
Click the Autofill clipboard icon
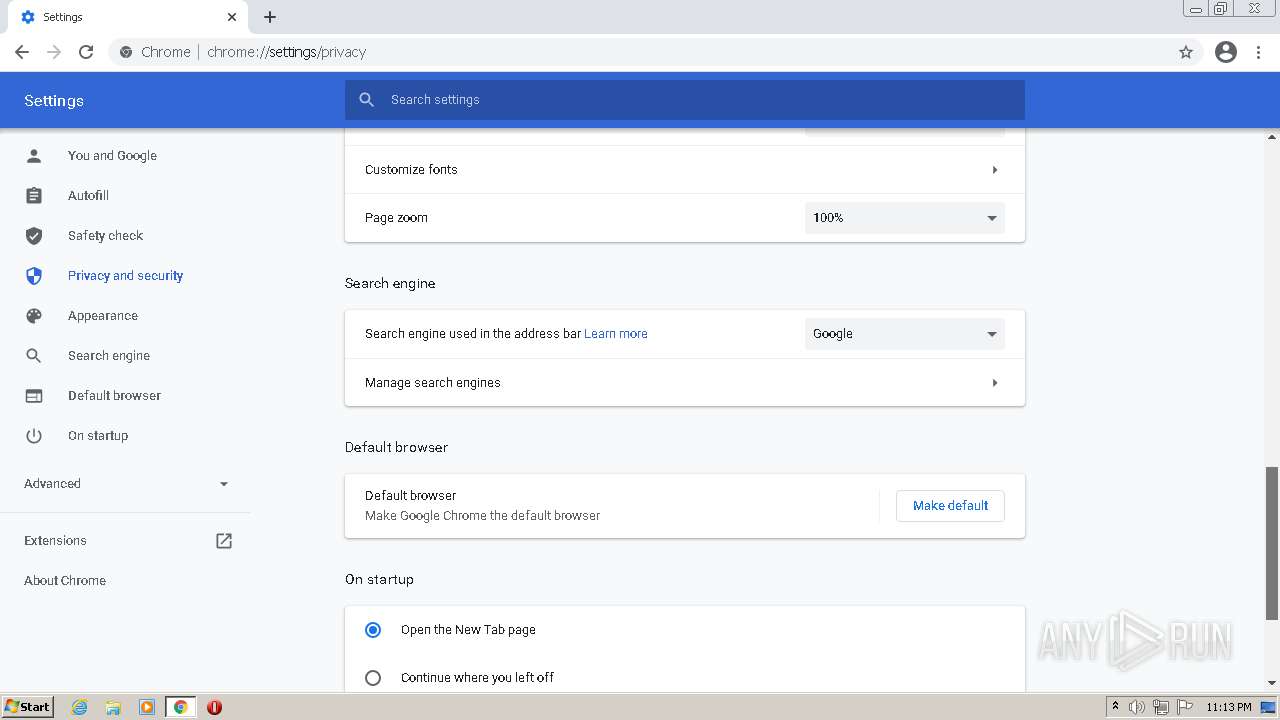(34, 196)
